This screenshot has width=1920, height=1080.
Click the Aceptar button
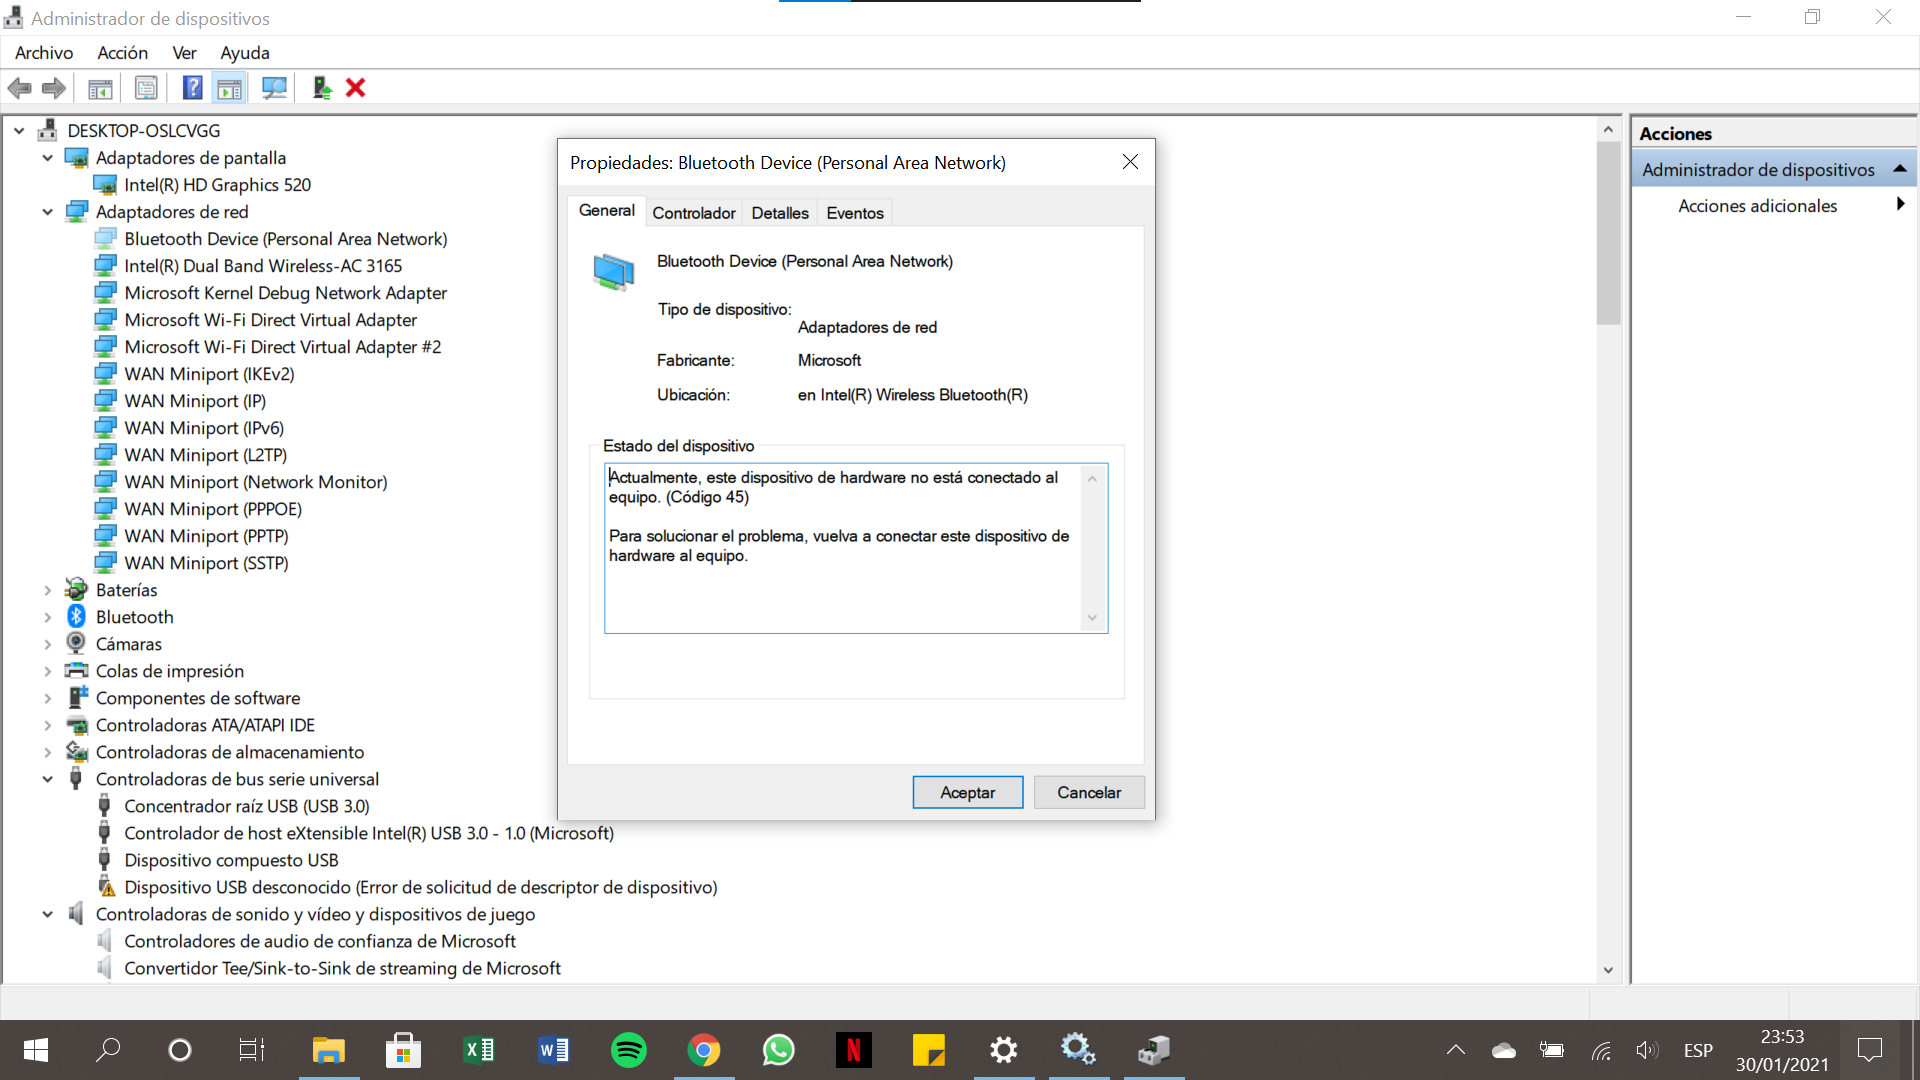[967, 792]
